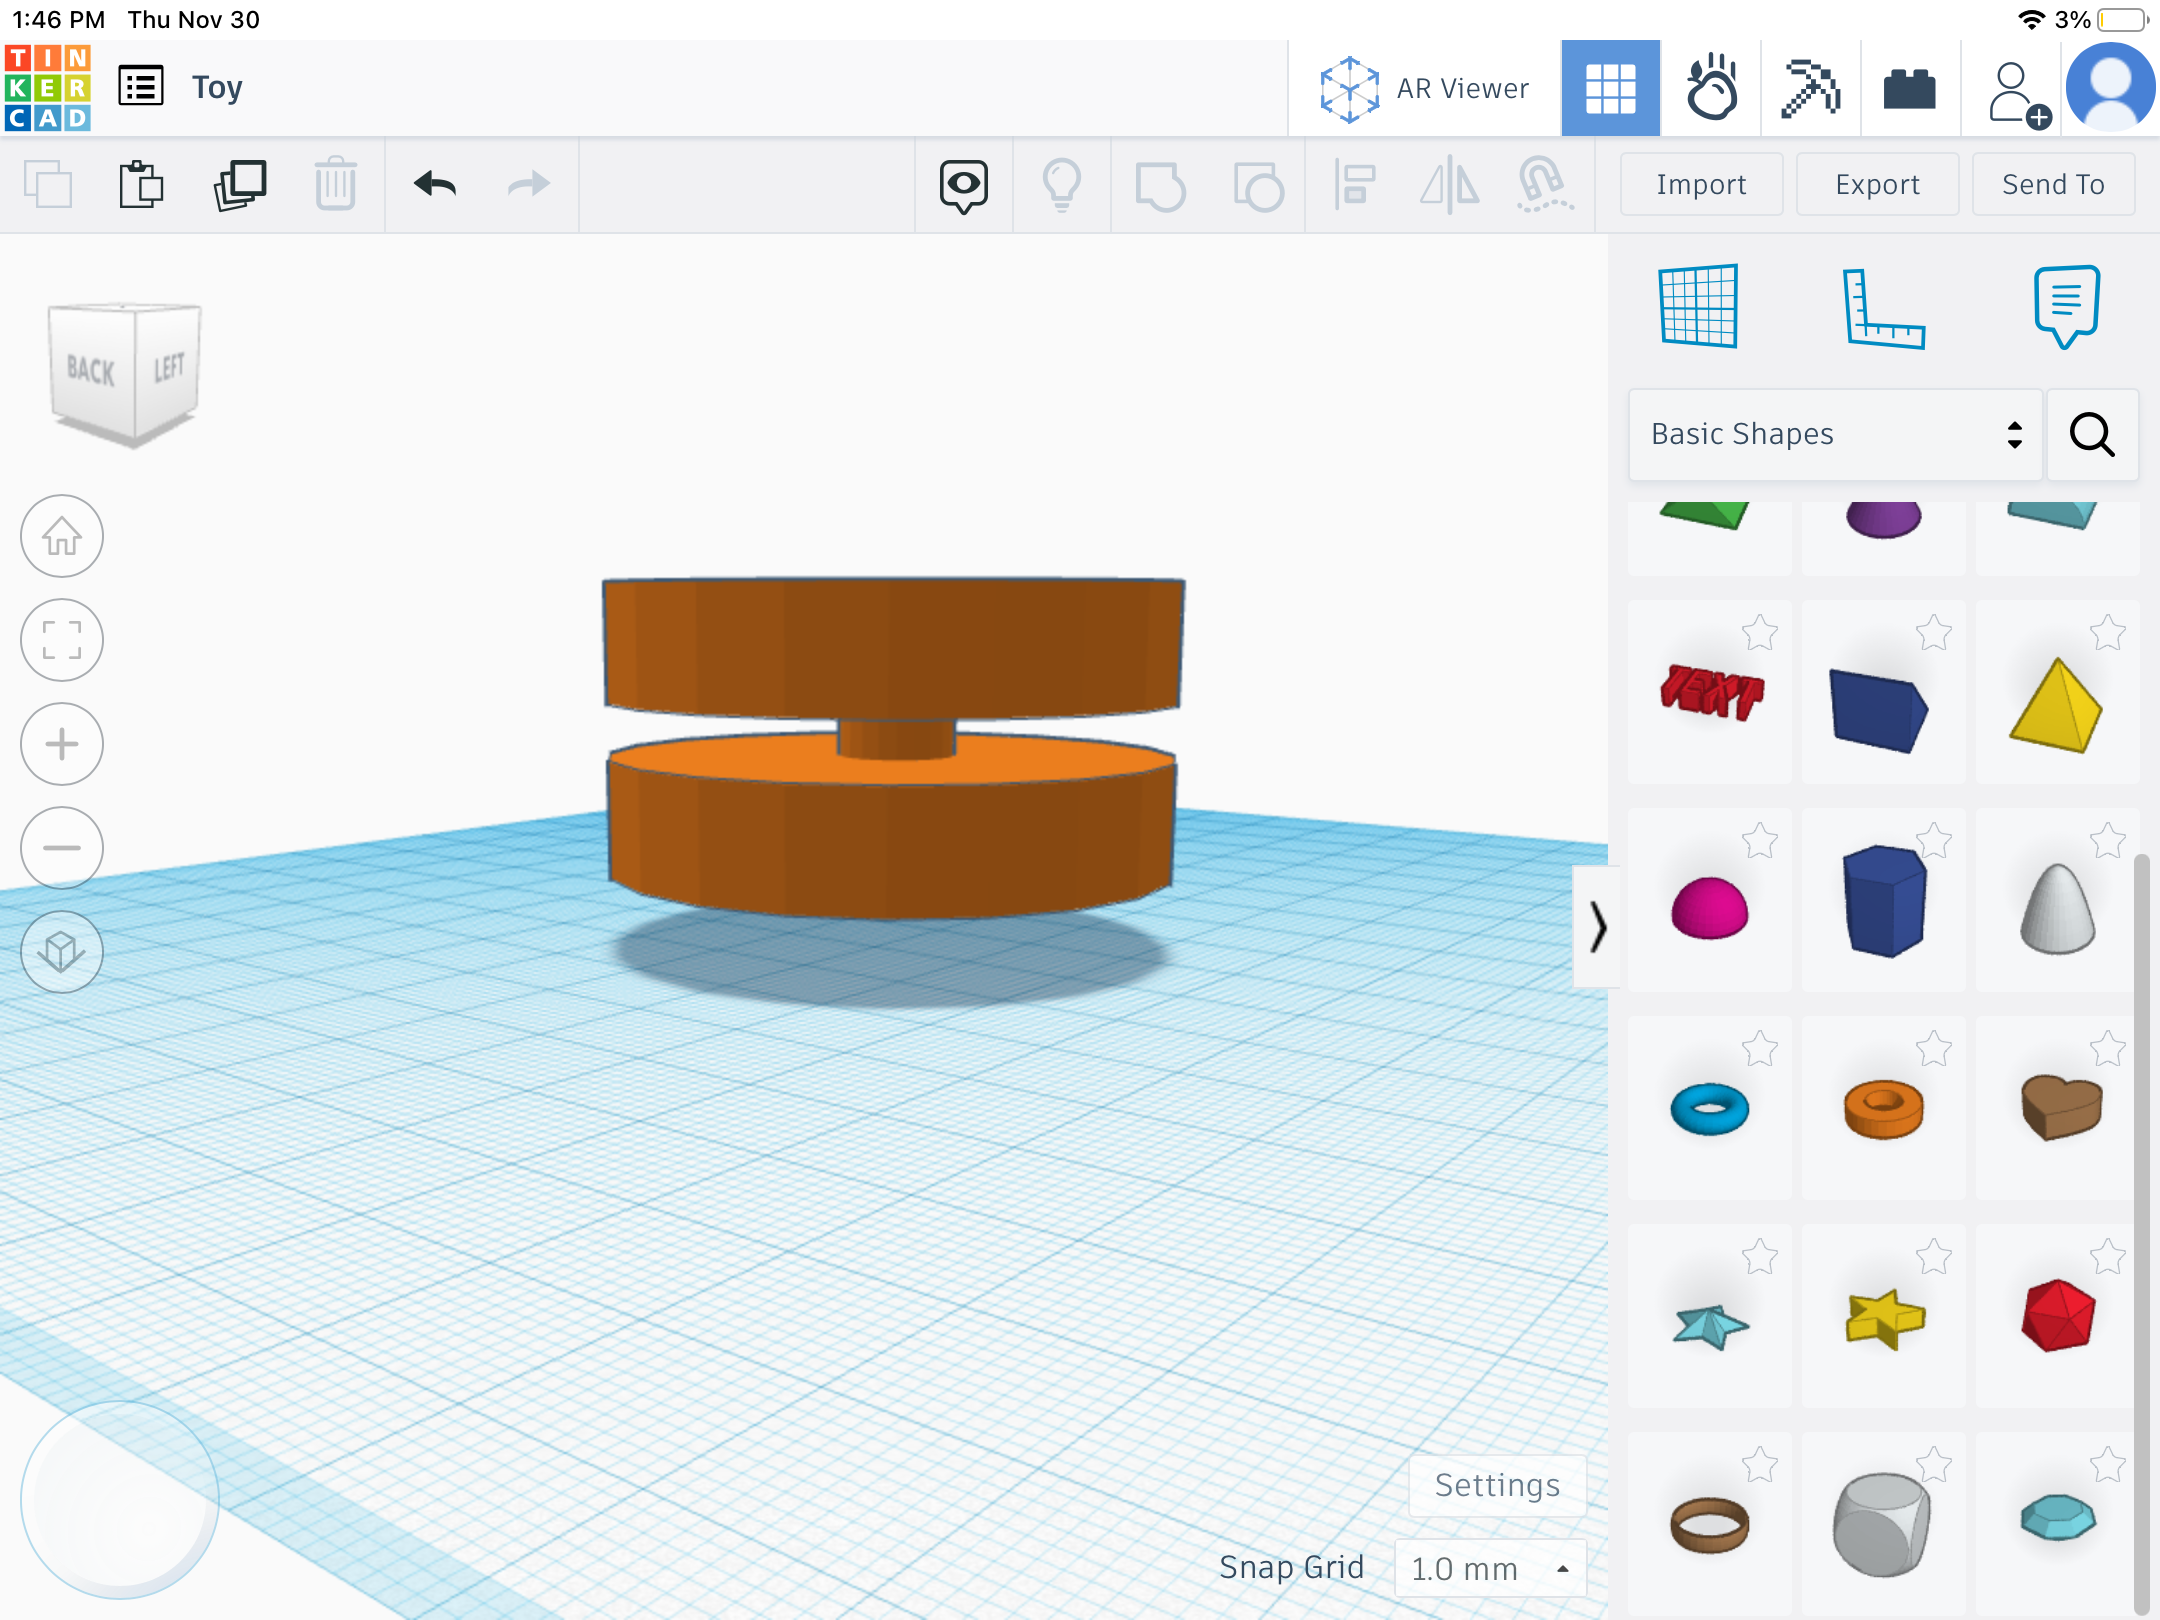Image resolution: width=2160 pixels, height=1620 pixels.
Task: Select the yellow Star shape
Action: [x=1883, y=1316]
